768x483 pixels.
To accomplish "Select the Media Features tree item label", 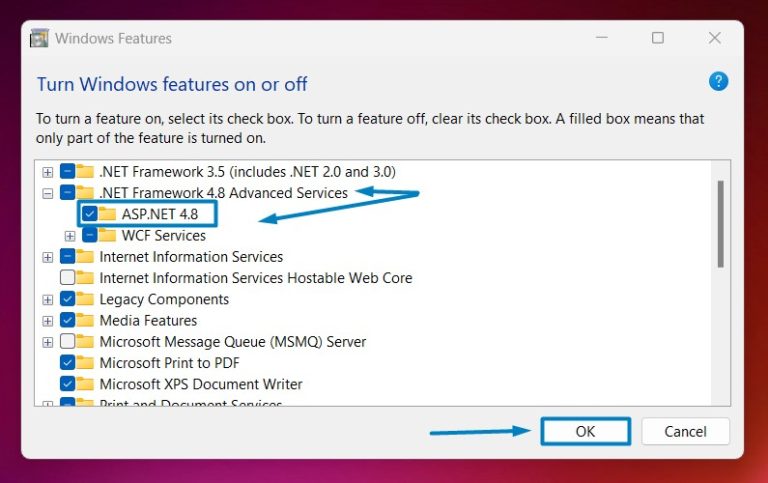I will 148,320.
